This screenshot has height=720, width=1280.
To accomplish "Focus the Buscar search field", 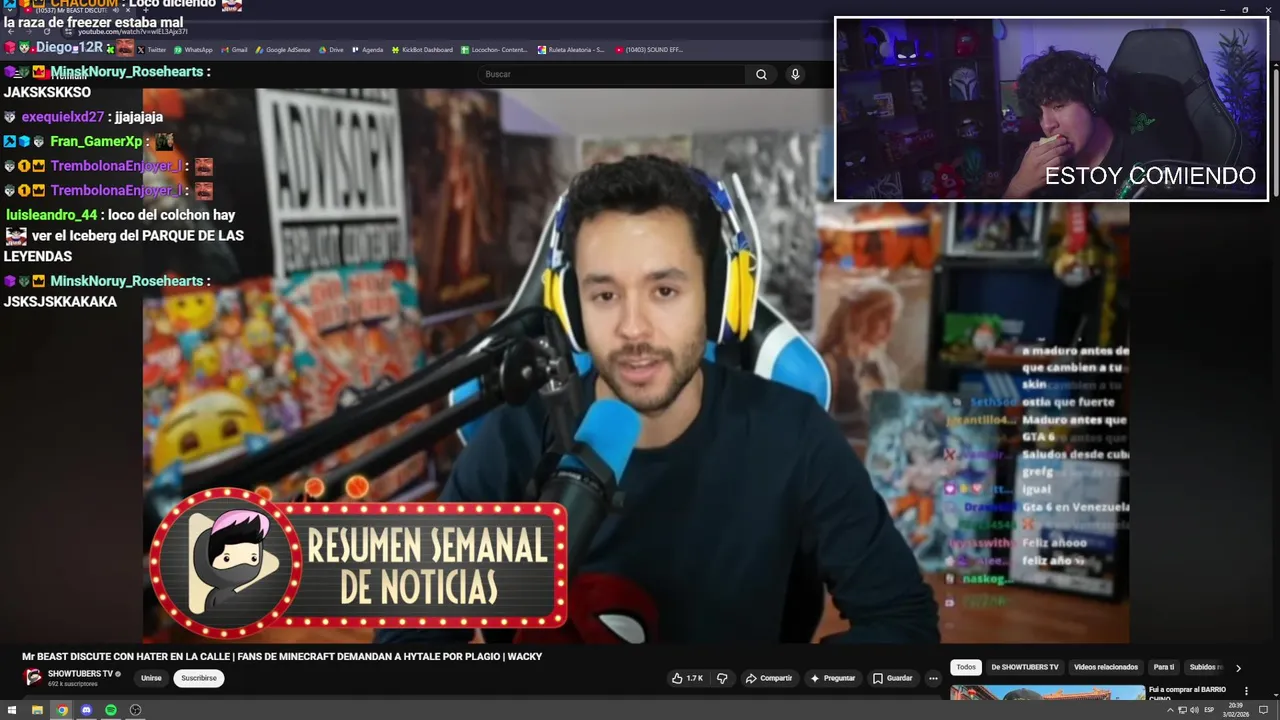I will 611,74.
